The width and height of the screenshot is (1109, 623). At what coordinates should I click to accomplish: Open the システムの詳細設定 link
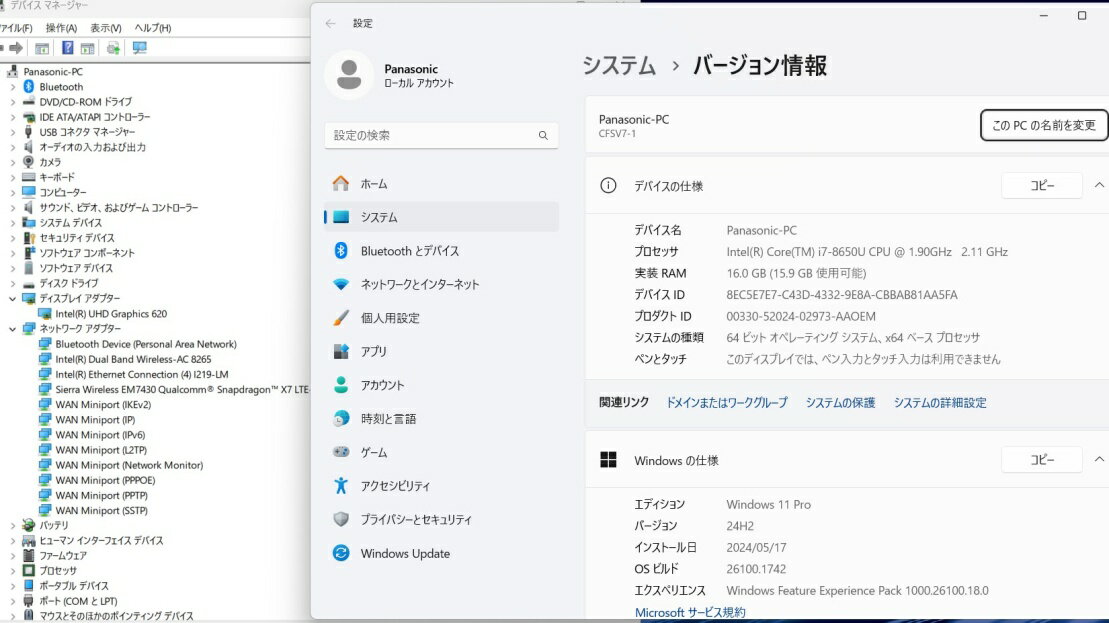coord(939,402)
